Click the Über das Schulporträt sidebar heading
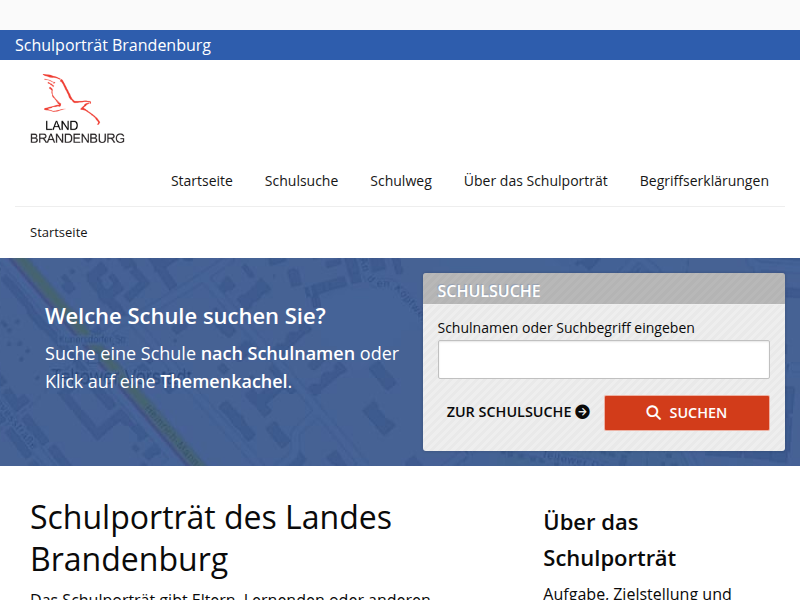Image resolution: width=800 pixels, height=600 pixels. [609, 540]
